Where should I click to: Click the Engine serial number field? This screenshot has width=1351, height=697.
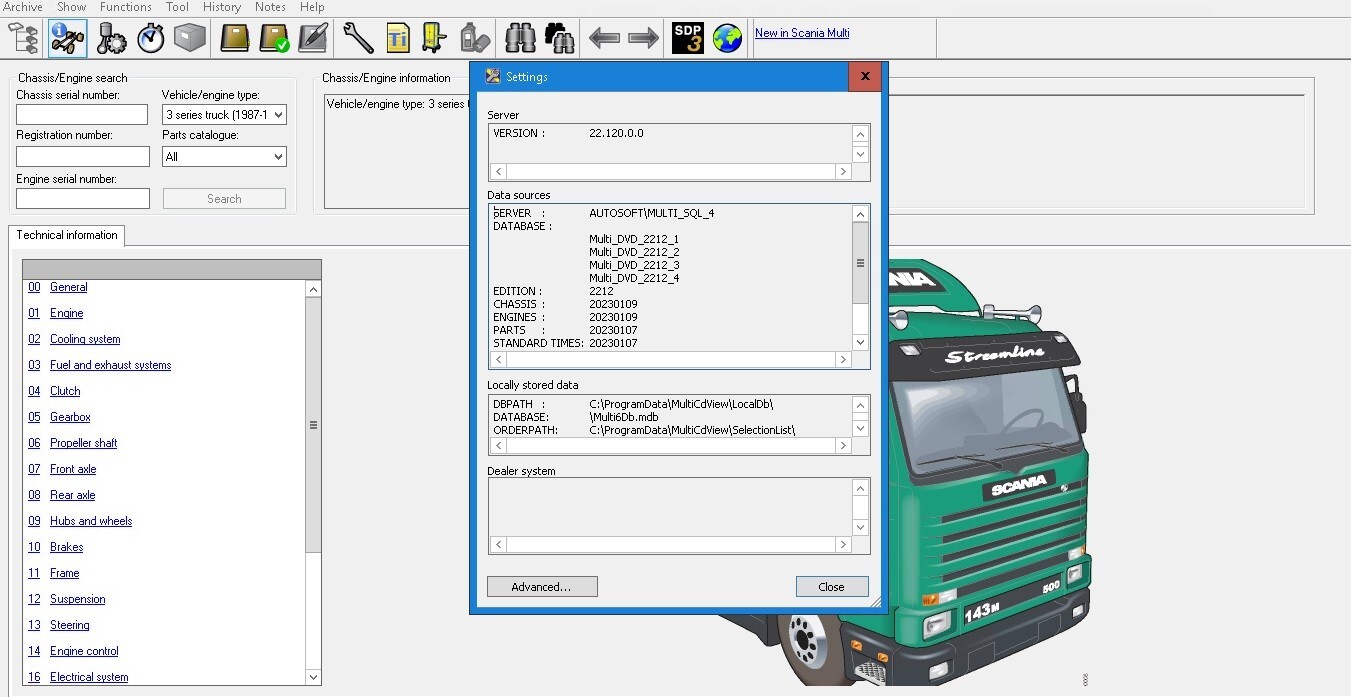pos(82,199)
